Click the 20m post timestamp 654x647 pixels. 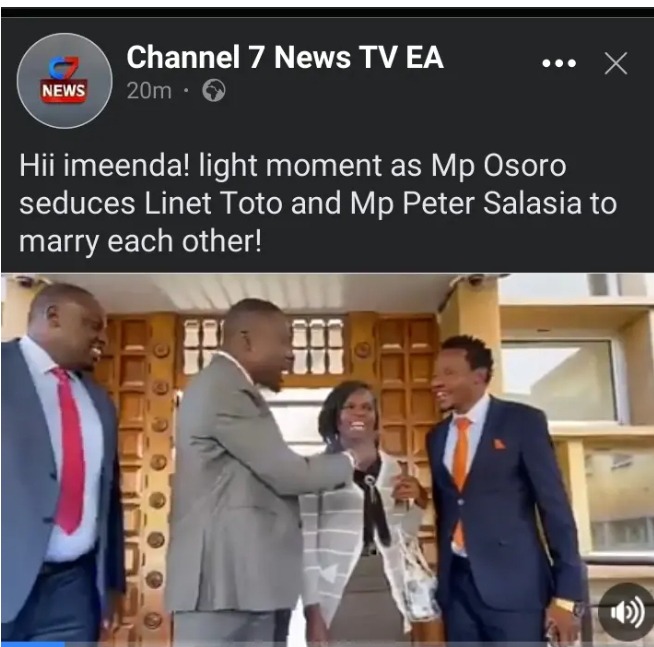coord(149,91)
